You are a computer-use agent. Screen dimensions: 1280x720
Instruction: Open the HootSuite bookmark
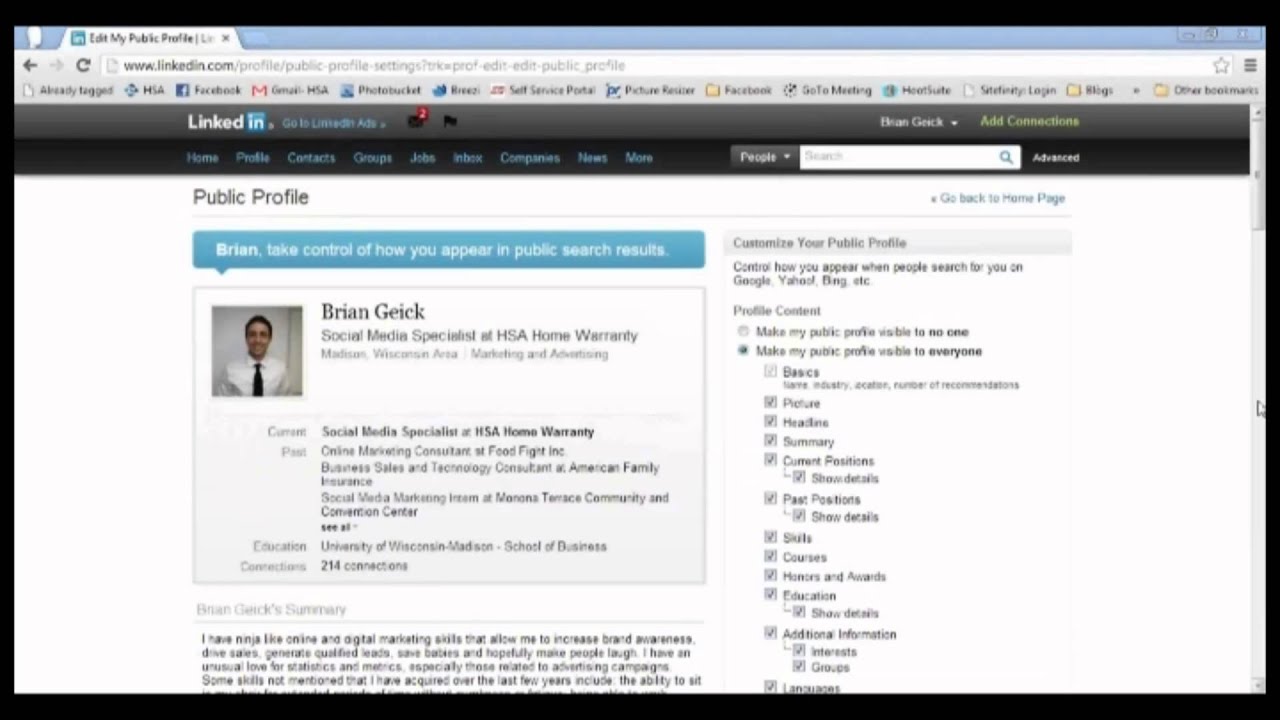[917, 90]
